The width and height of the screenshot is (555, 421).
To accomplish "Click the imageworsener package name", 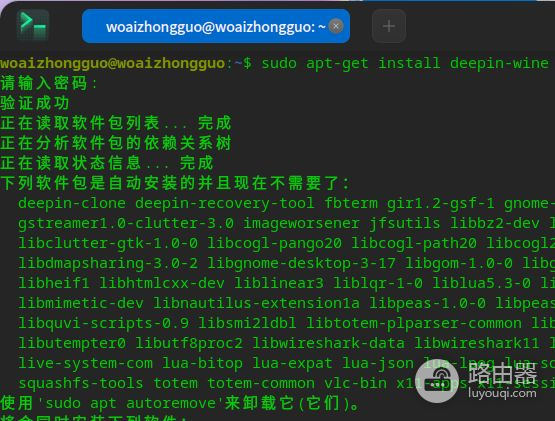I will (x=301, y=223).
